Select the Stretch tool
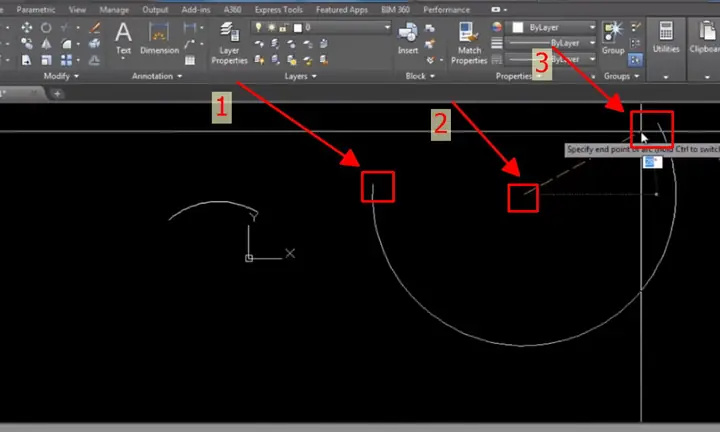The height and width of the screenshot is (432, 720). click(x=27, y=60)
